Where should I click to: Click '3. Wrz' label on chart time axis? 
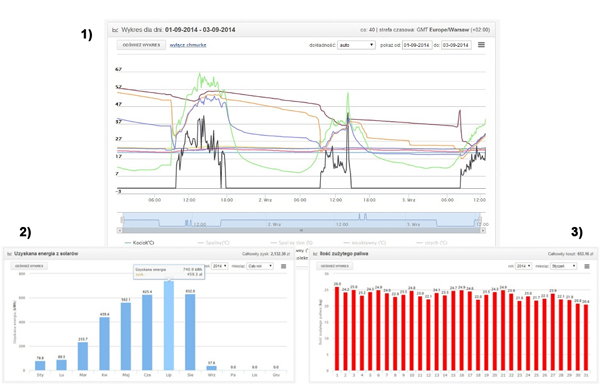[x=408, y=200]
